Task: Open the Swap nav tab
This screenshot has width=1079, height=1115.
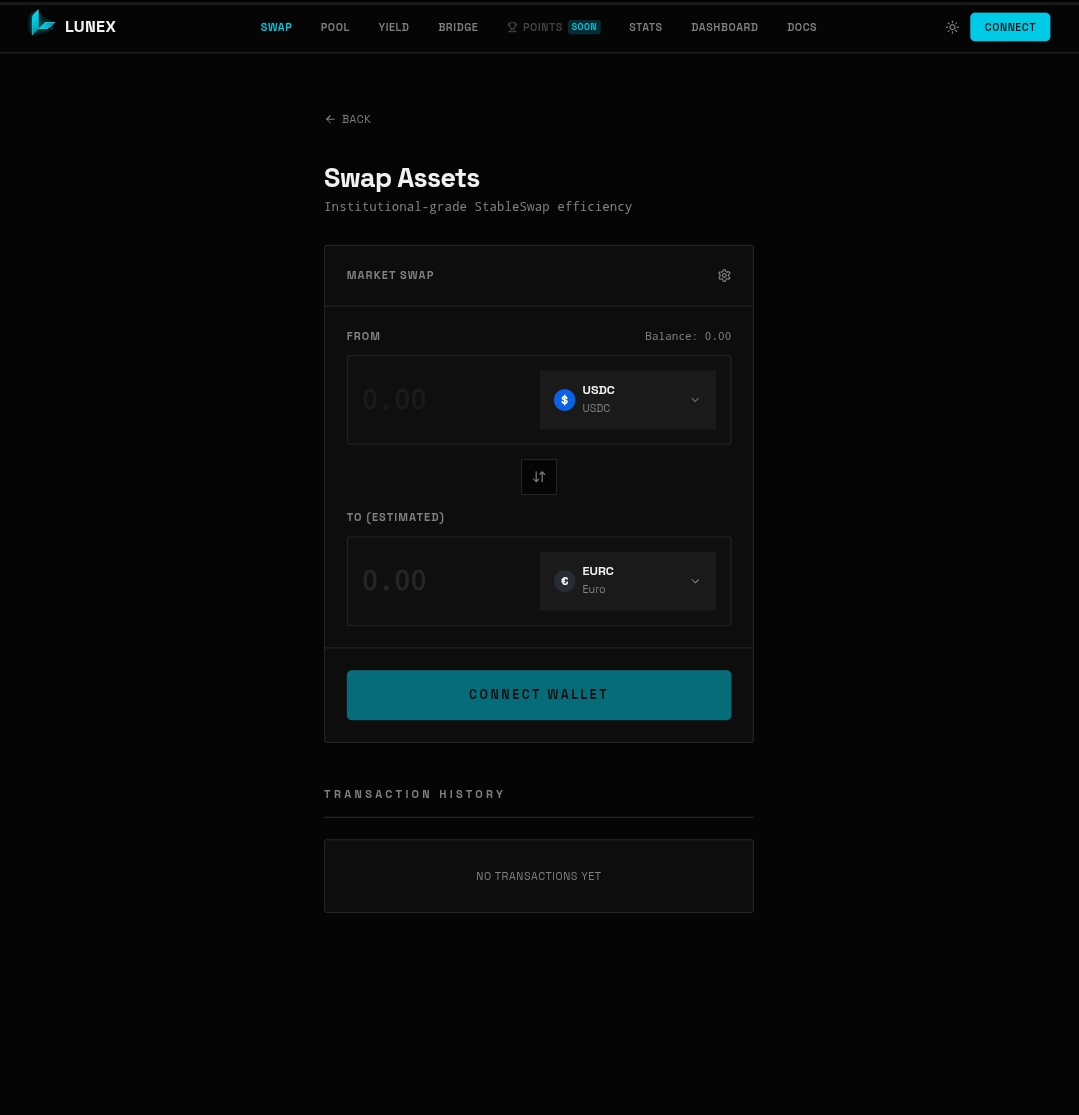Action: click(x=276, y=27)
